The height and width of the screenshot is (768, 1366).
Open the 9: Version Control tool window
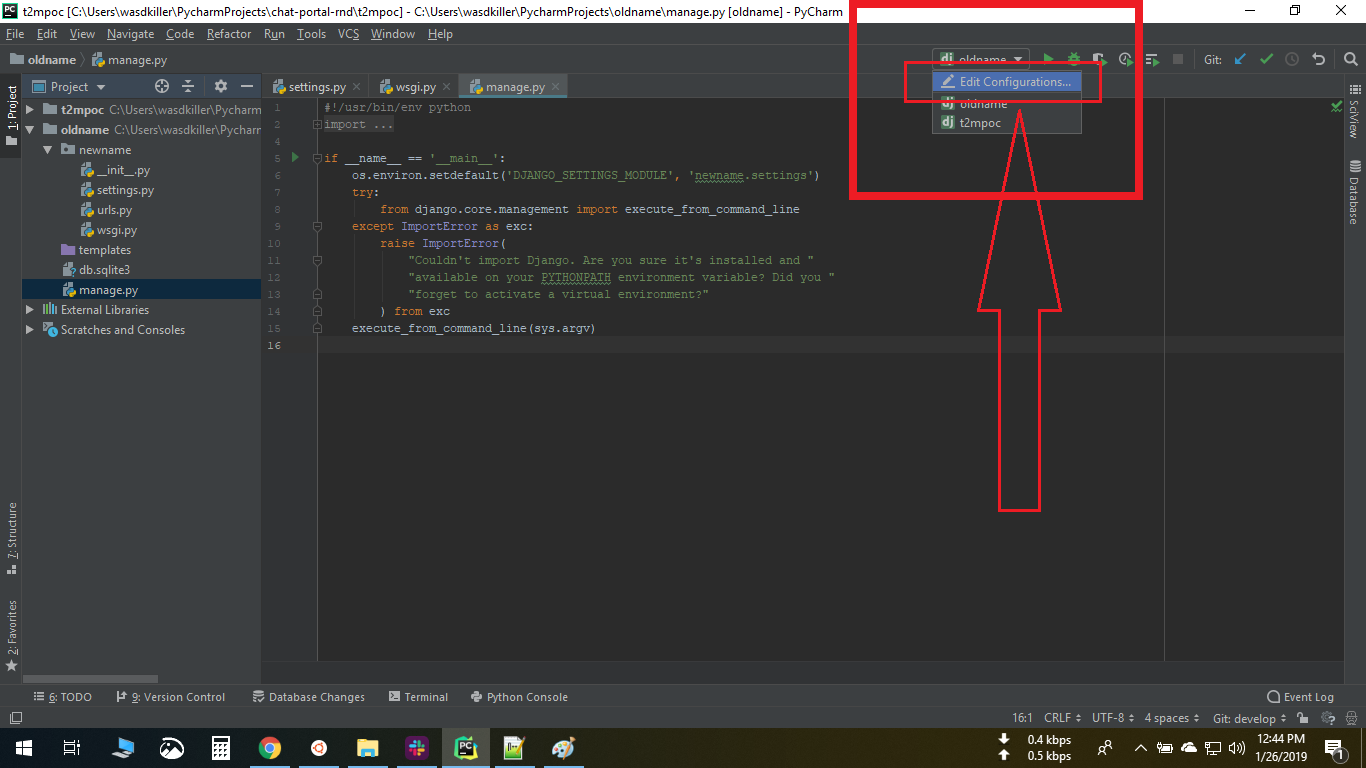[171, 697]
